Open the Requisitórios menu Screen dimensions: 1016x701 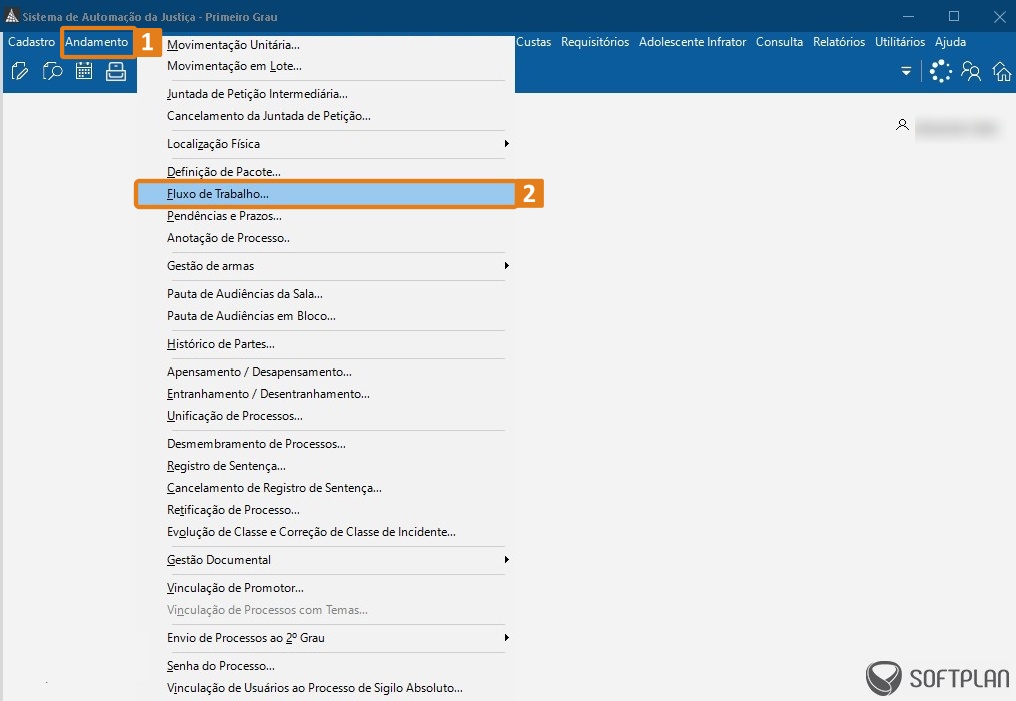click(x=595, y=42)
